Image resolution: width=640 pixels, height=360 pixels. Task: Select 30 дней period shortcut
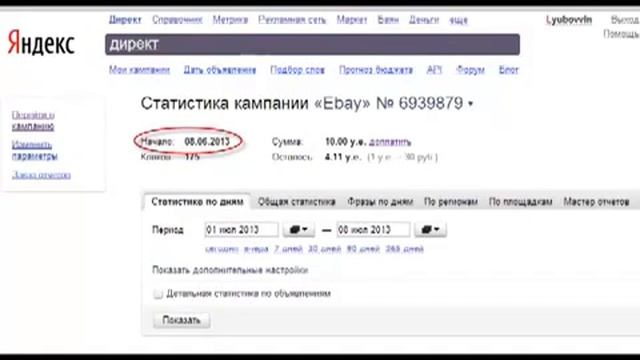coord(324,249)
